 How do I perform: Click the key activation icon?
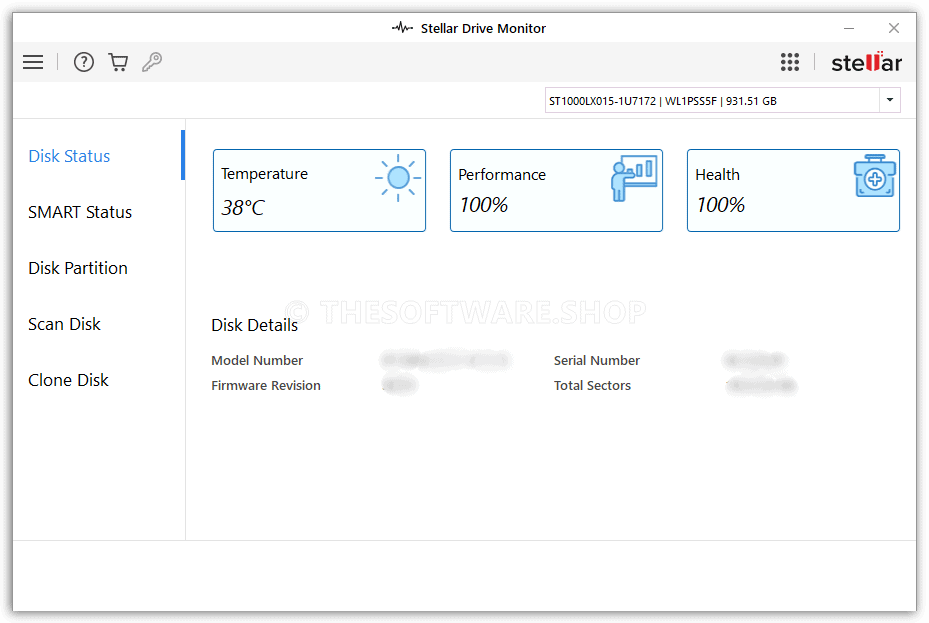[152, 62]
